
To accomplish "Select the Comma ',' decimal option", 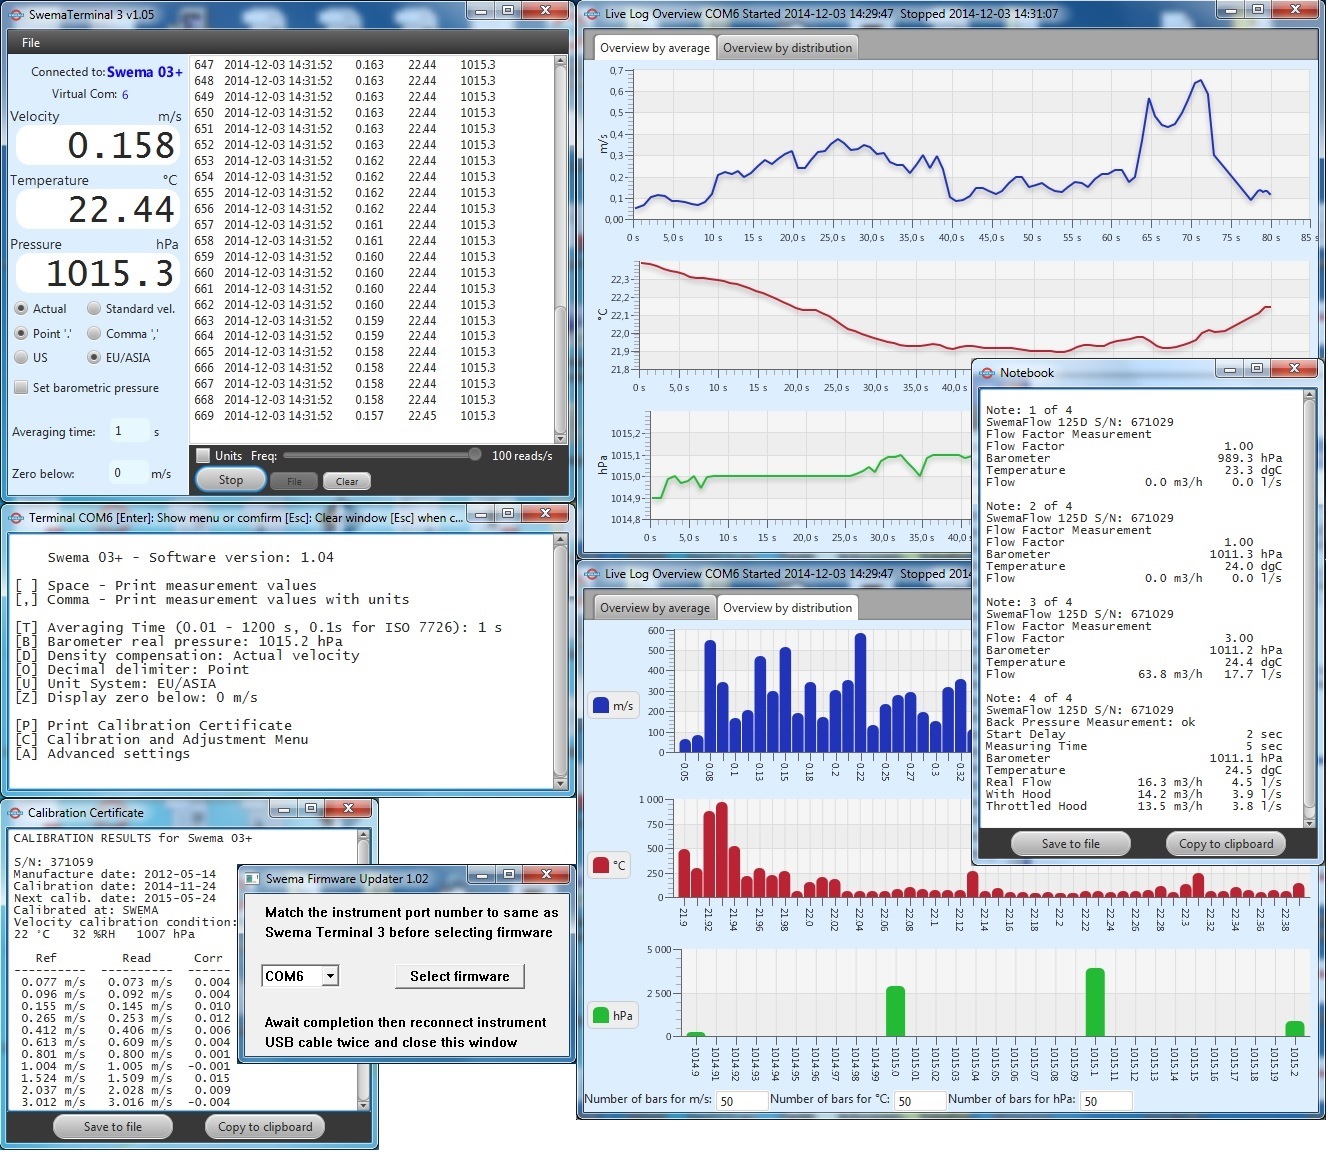I will (94, 334).
